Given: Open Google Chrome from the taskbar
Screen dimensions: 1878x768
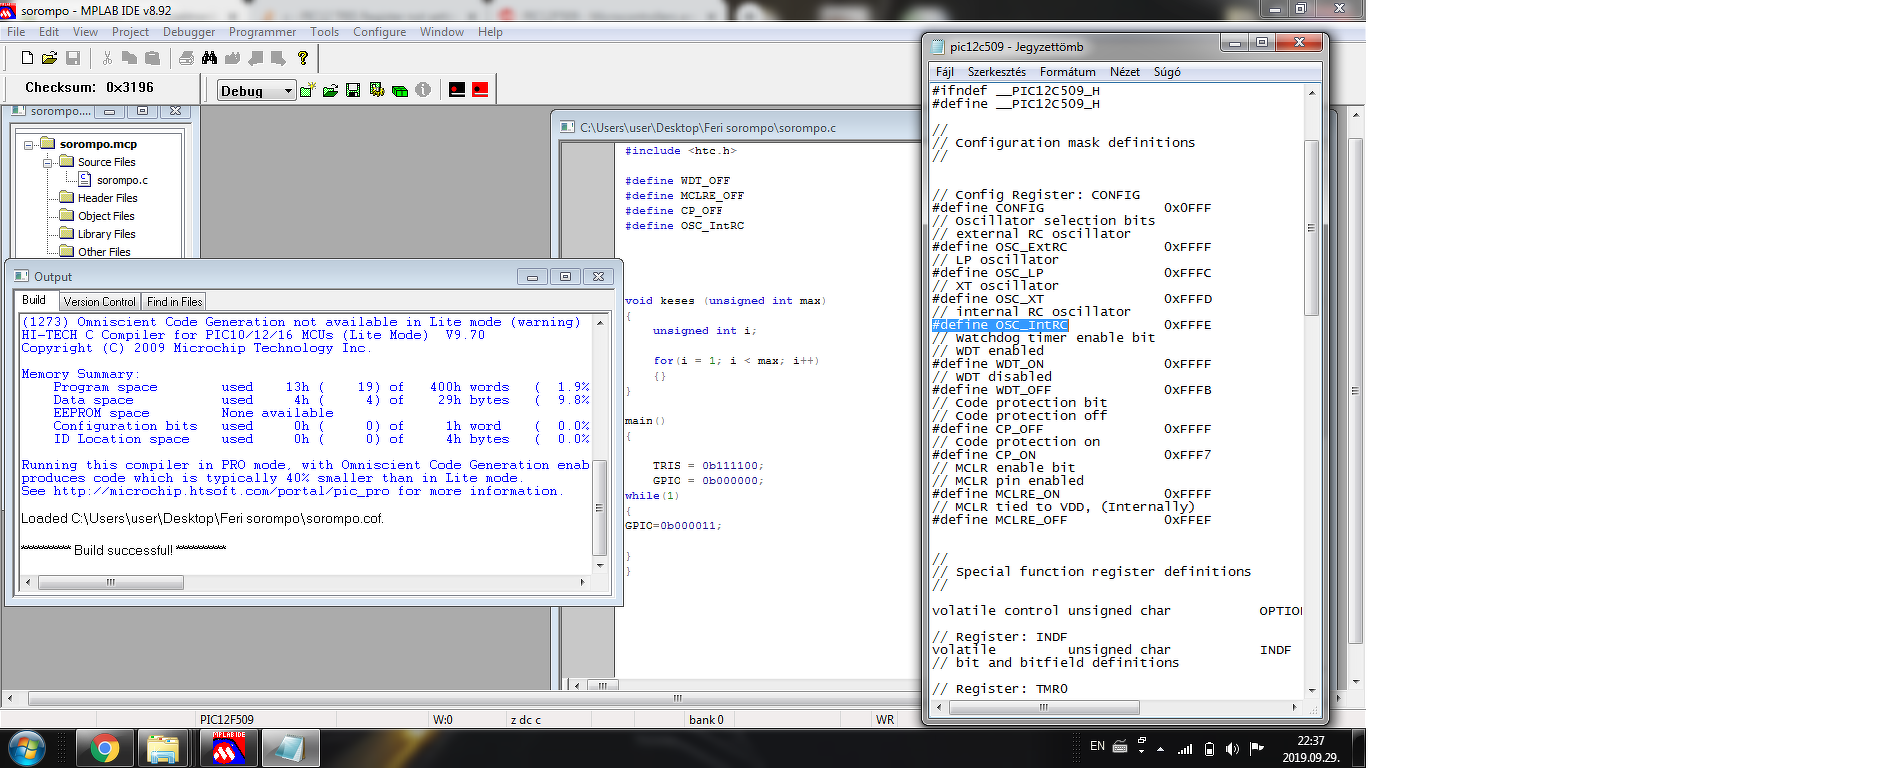Looking at the screenshot, I should tap(104, 748).
